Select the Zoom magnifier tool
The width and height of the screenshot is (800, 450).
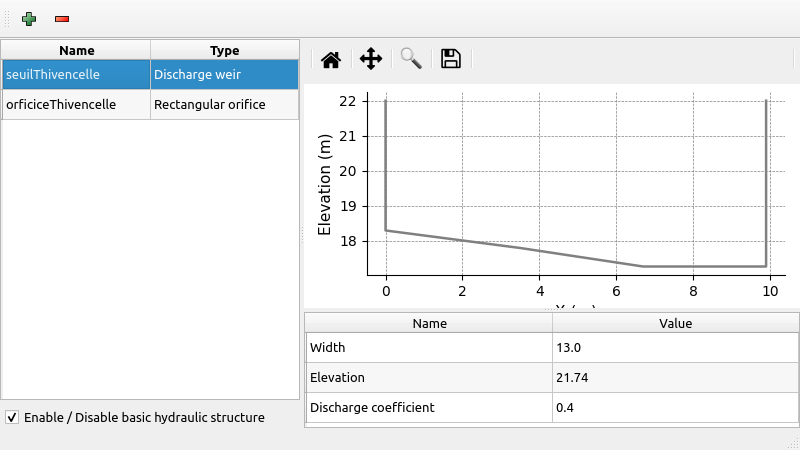(411, 59)
